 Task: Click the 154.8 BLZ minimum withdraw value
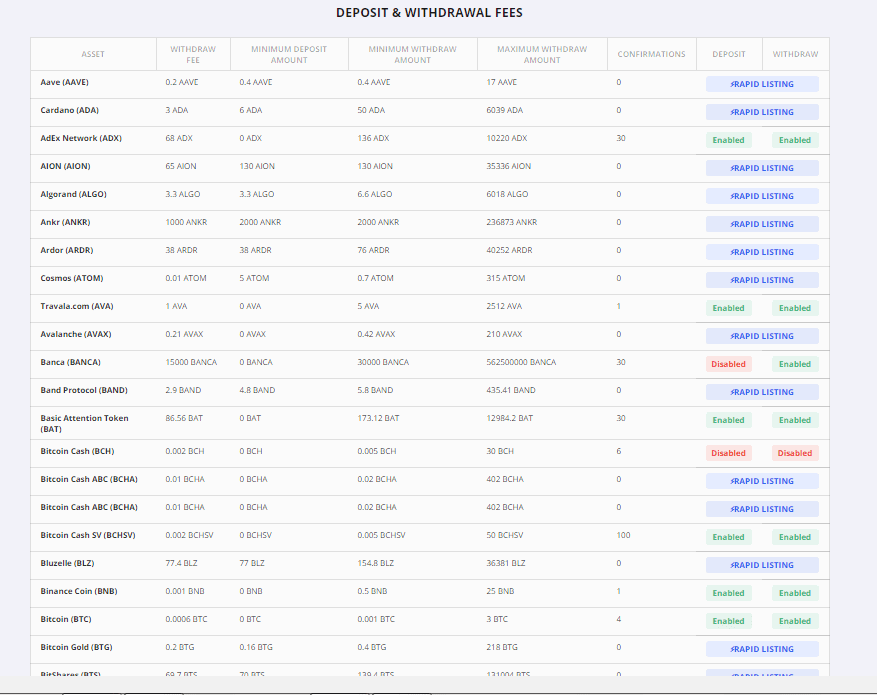click(x=375, y=563)
